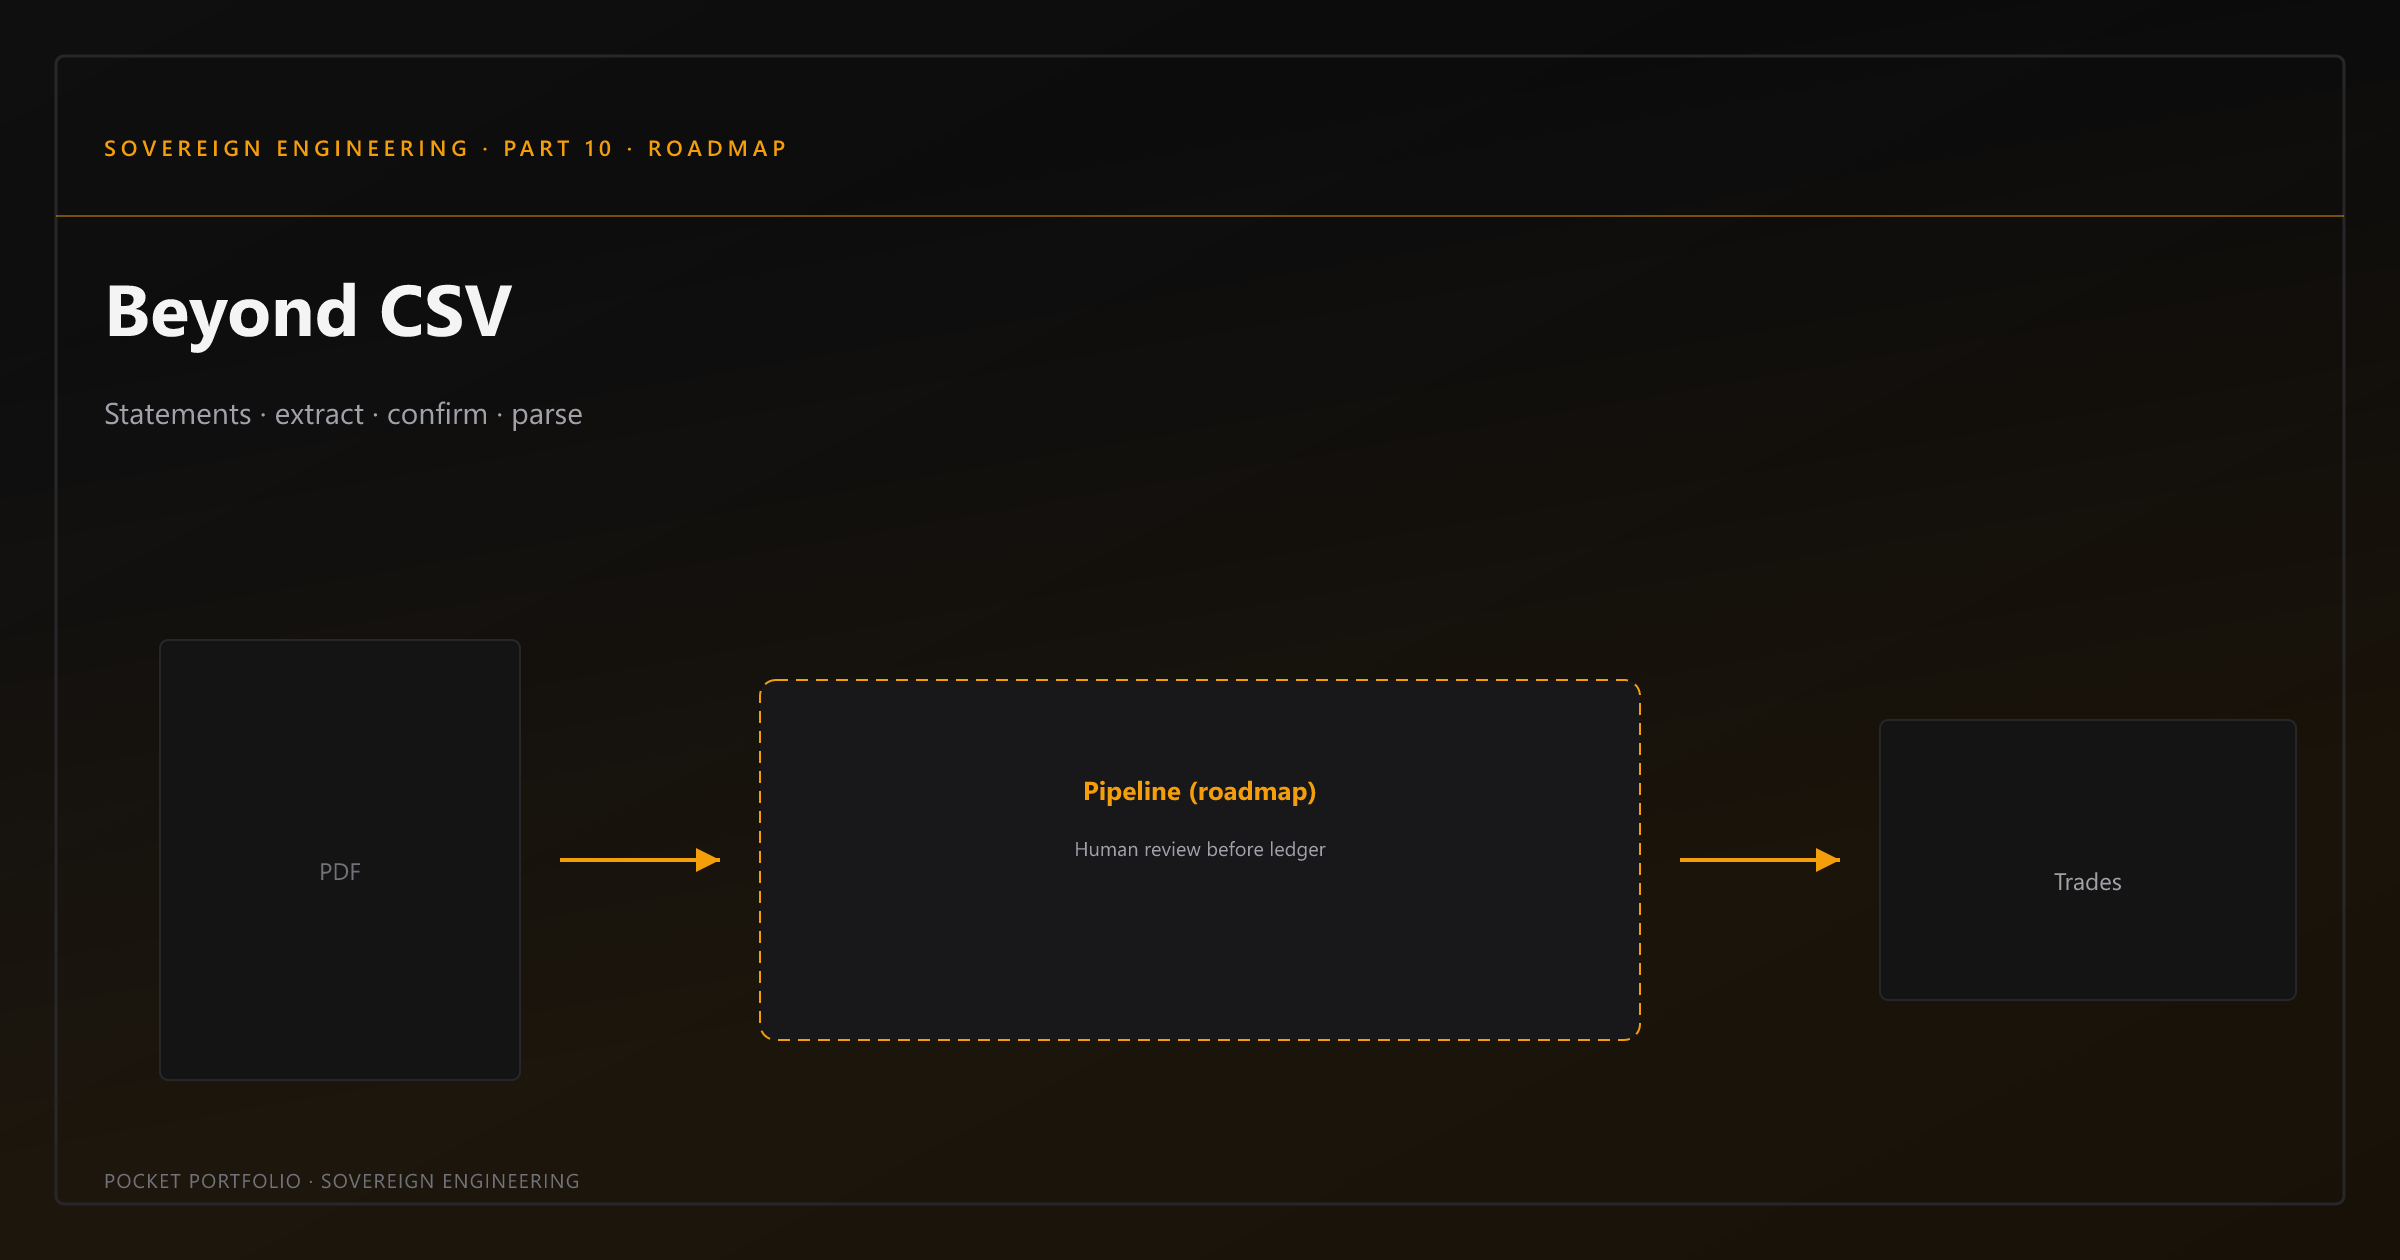Click 'Pocket Portfolio · Sovereign Engineering' footer text

coord(342,1181)
